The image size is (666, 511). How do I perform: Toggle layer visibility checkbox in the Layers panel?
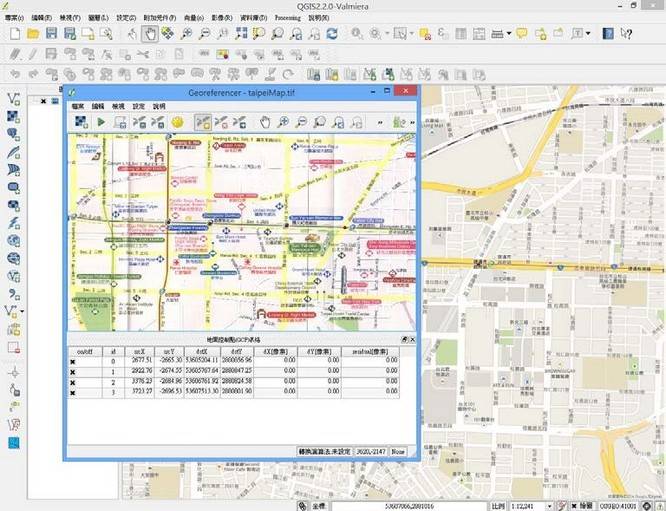coord(43,101)
